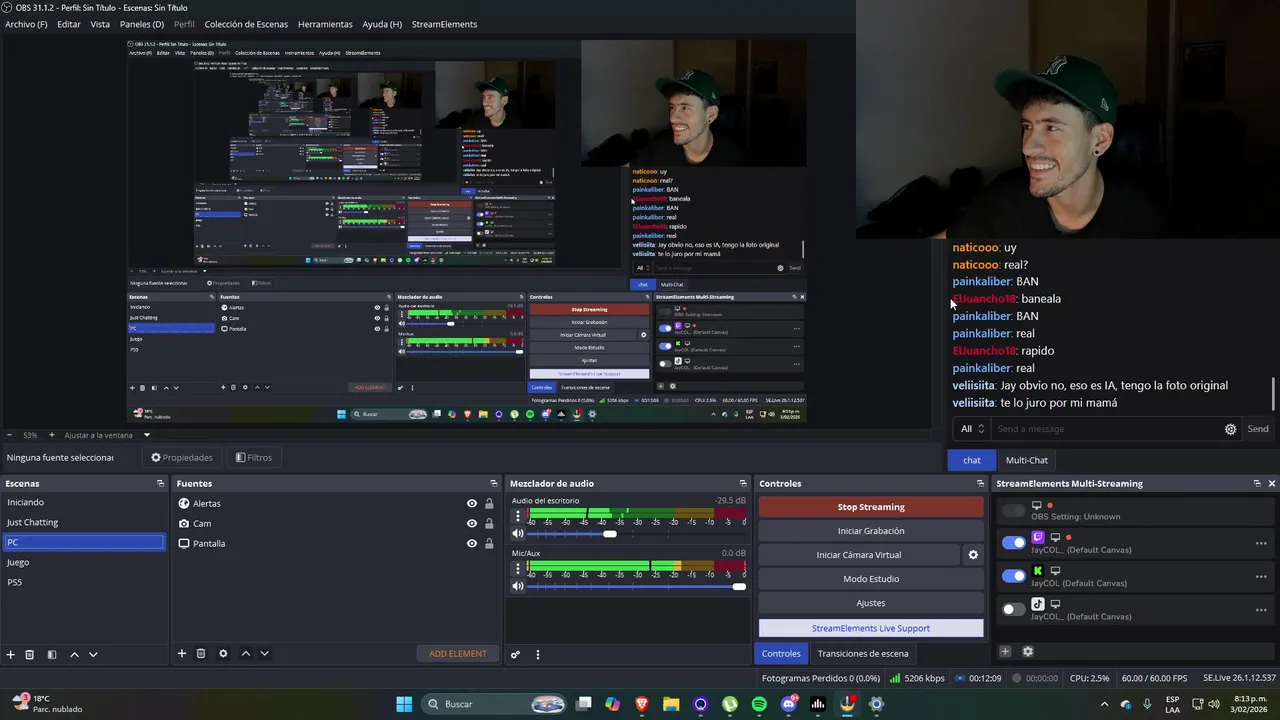Mute Audio del escritorio speaker icon

[517, 534]
